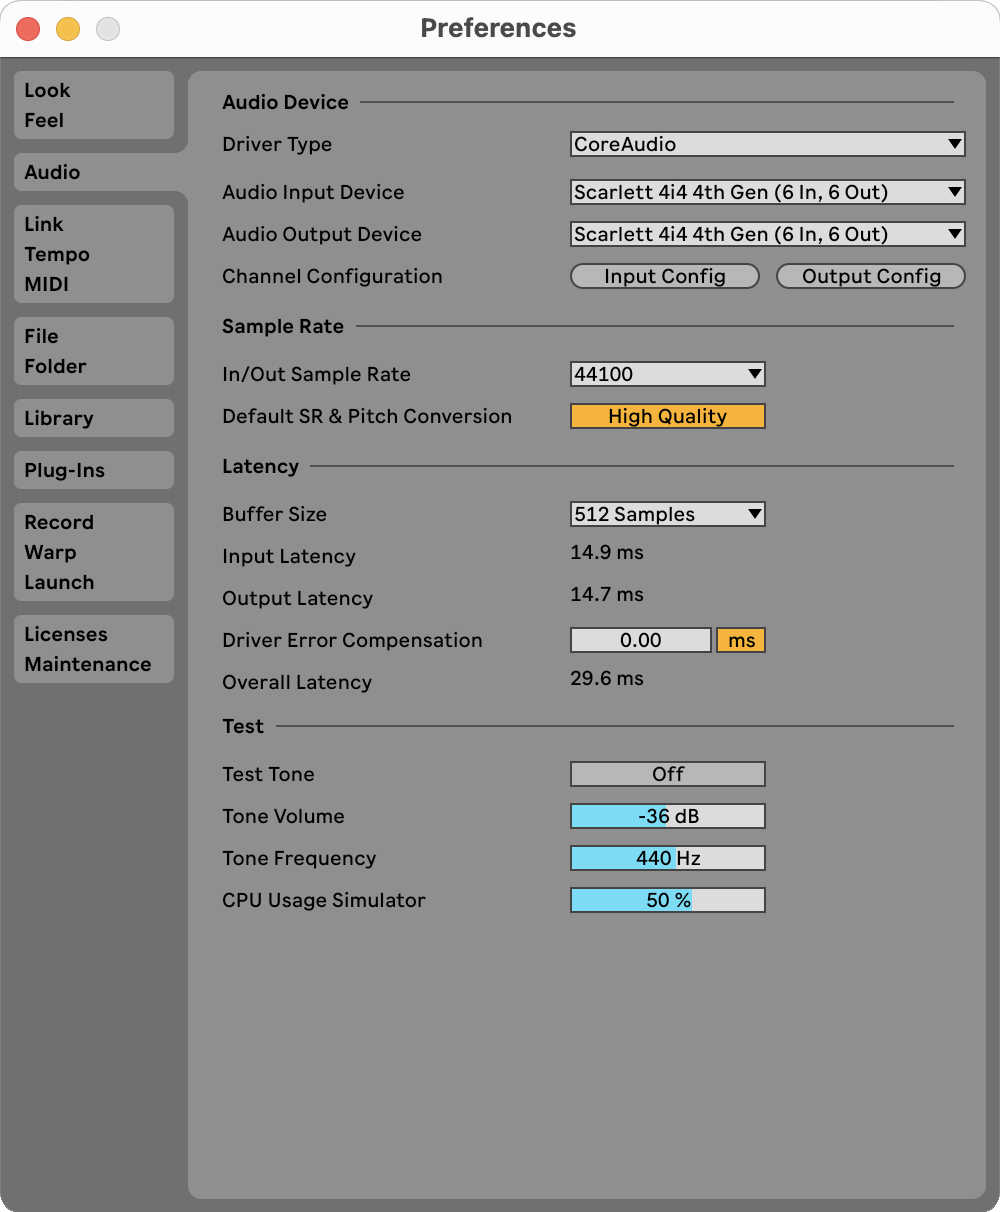Close the Preferences window with red button
This screenshot has width=1000, height=1212.
coord(28,29)
